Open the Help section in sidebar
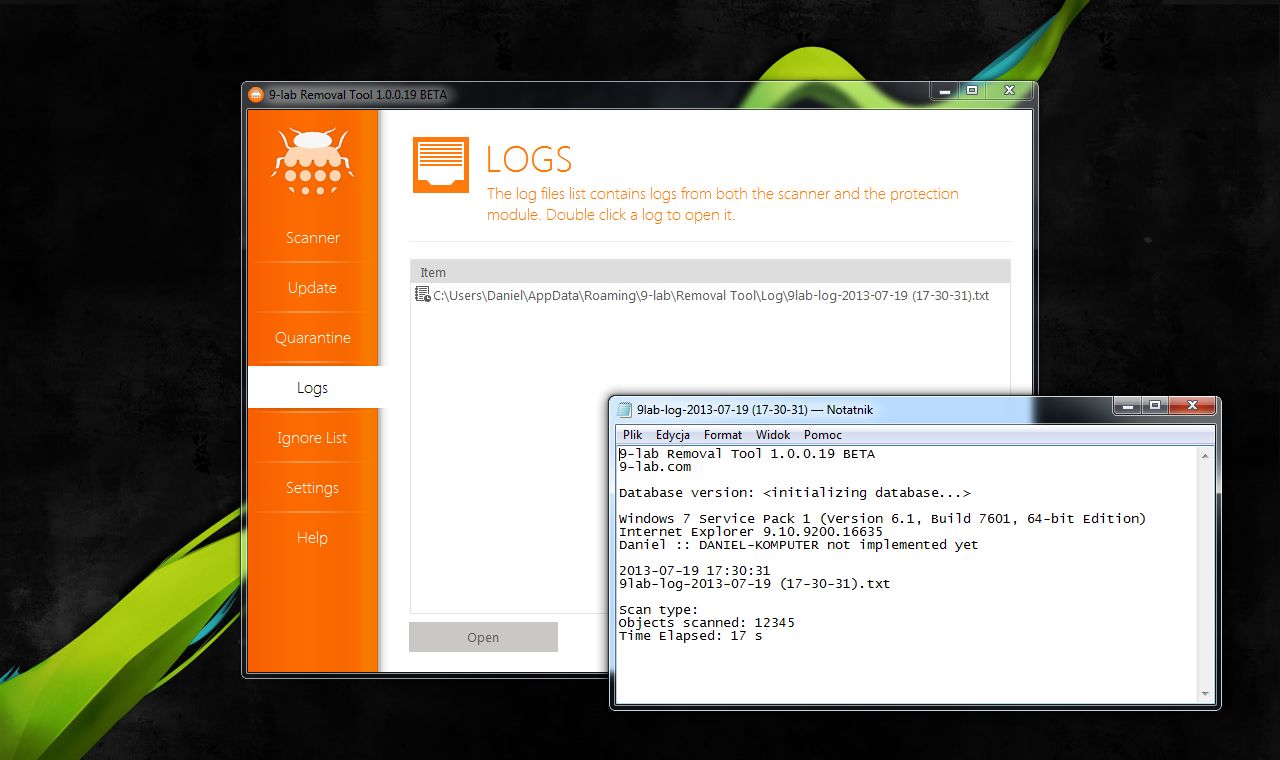1280x760 pixels. (x=313, y=538)
